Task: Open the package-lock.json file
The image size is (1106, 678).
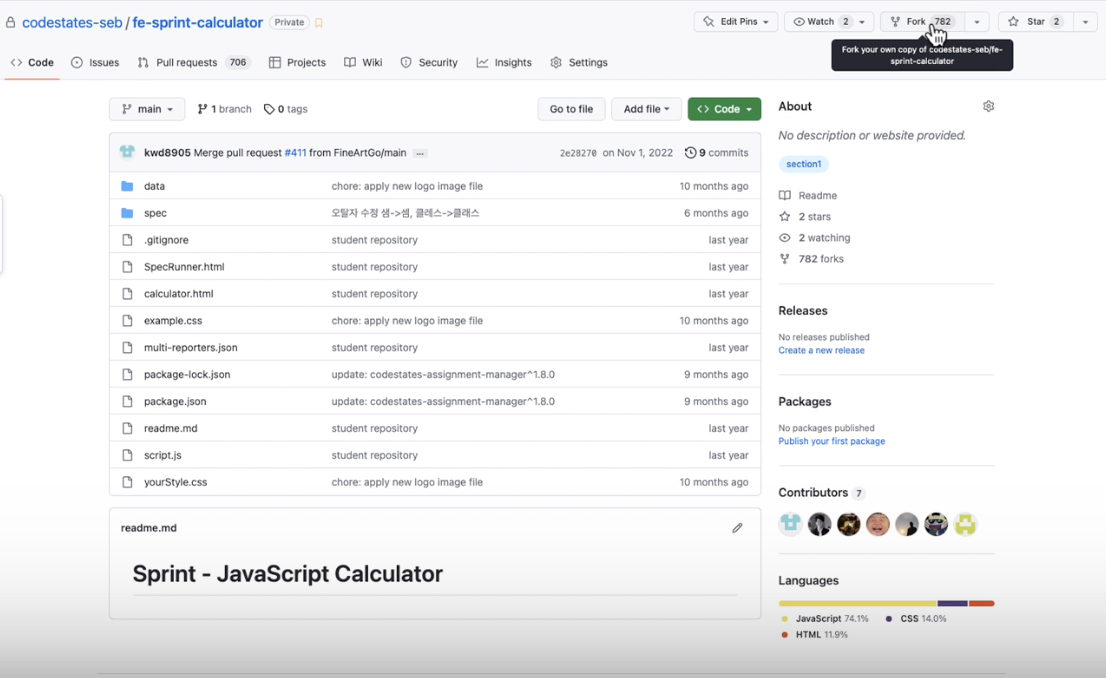Action: tap(187, 375)
